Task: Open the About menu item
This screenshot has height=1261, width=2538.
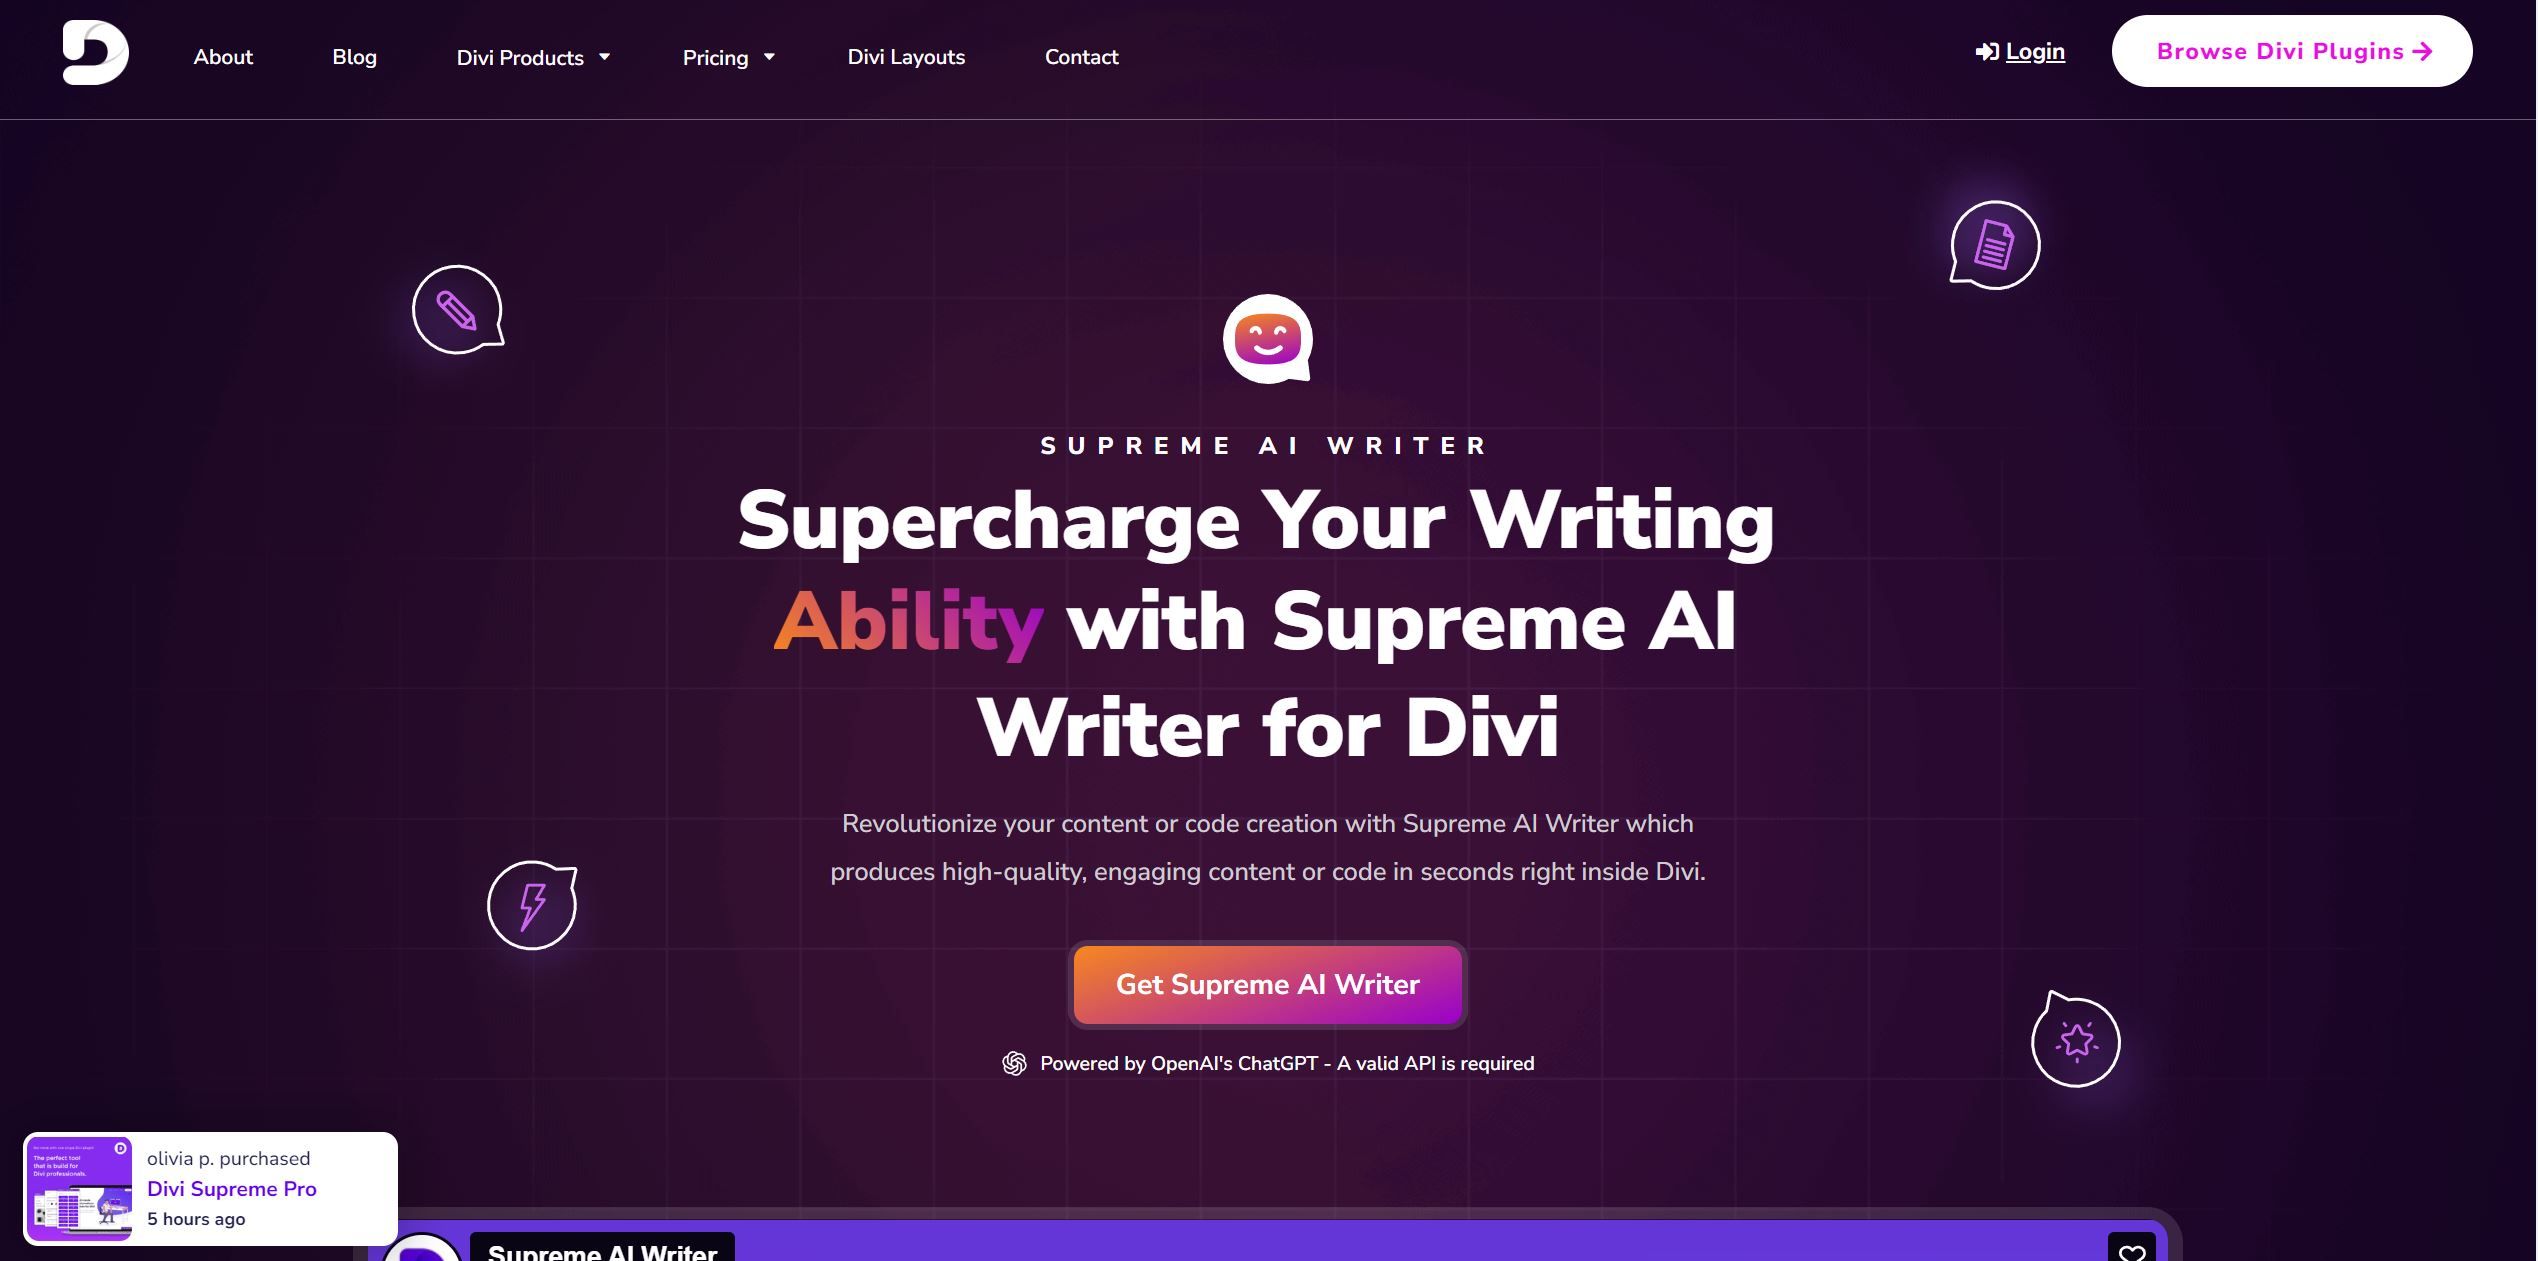Action: (x=223, y=57)
